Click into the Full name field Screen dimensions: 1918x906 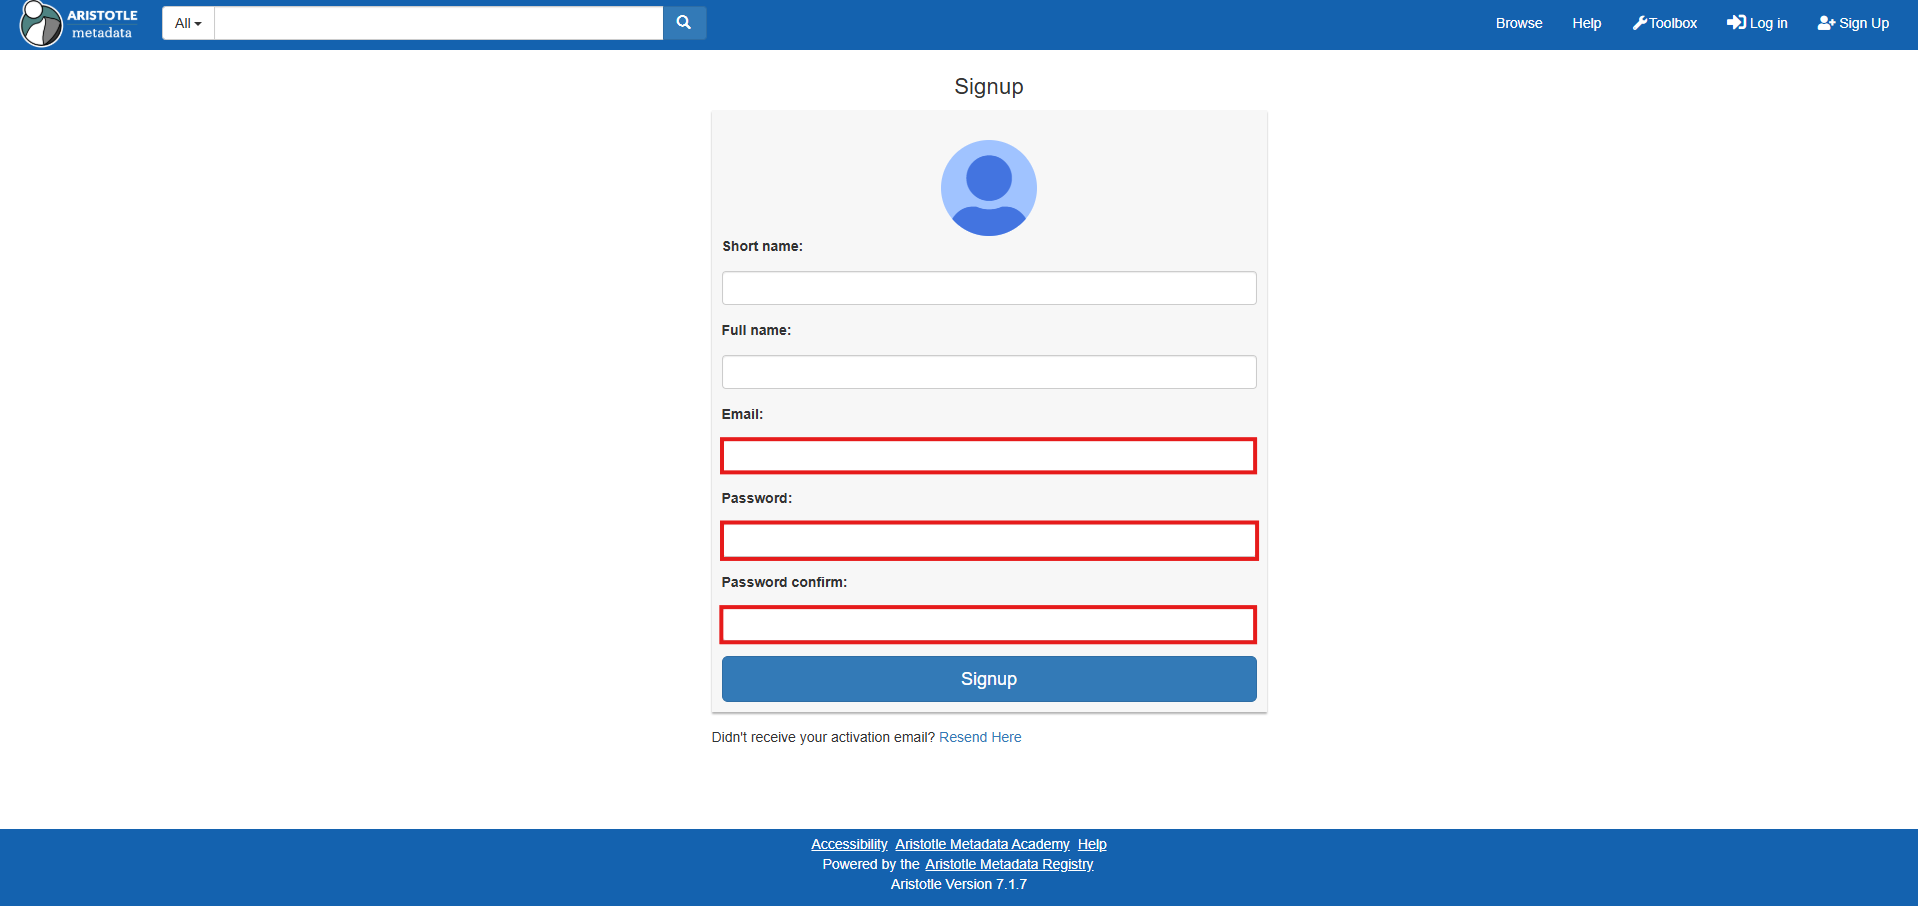pyautogui.click(x=988, y=372)
